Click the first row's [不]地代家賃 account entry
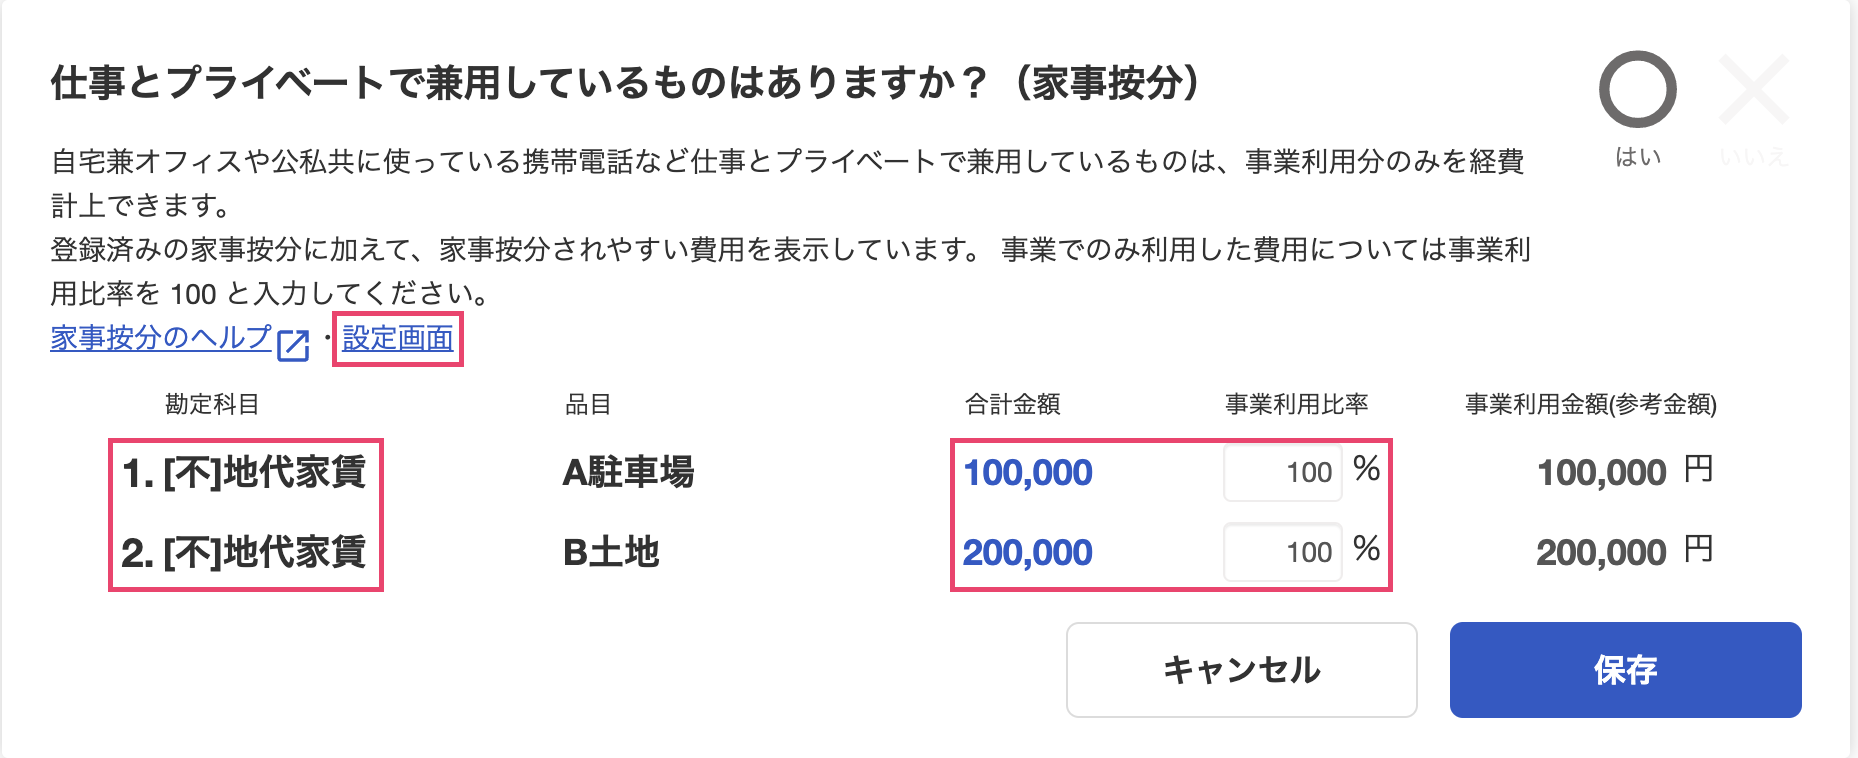Screen dimensions: 1858x758 [245, 472]
